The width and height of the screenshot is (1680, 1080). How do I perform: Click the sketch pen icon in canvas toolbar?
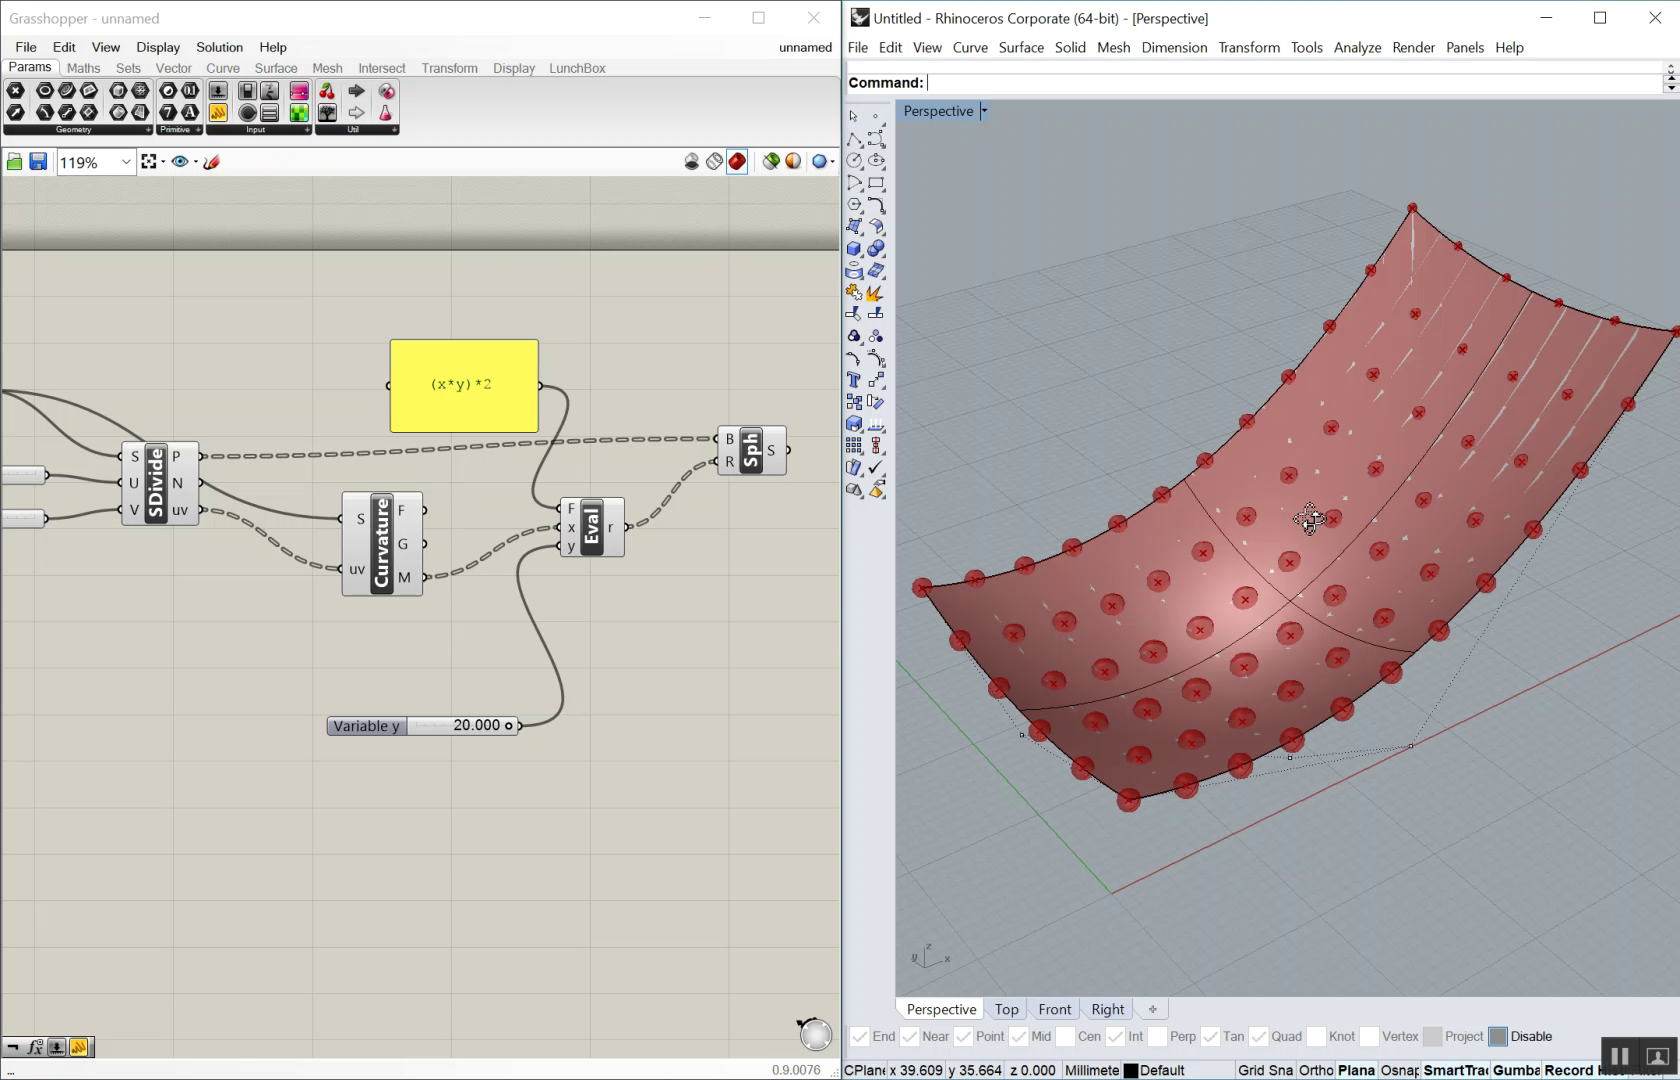tap(211, 162)
